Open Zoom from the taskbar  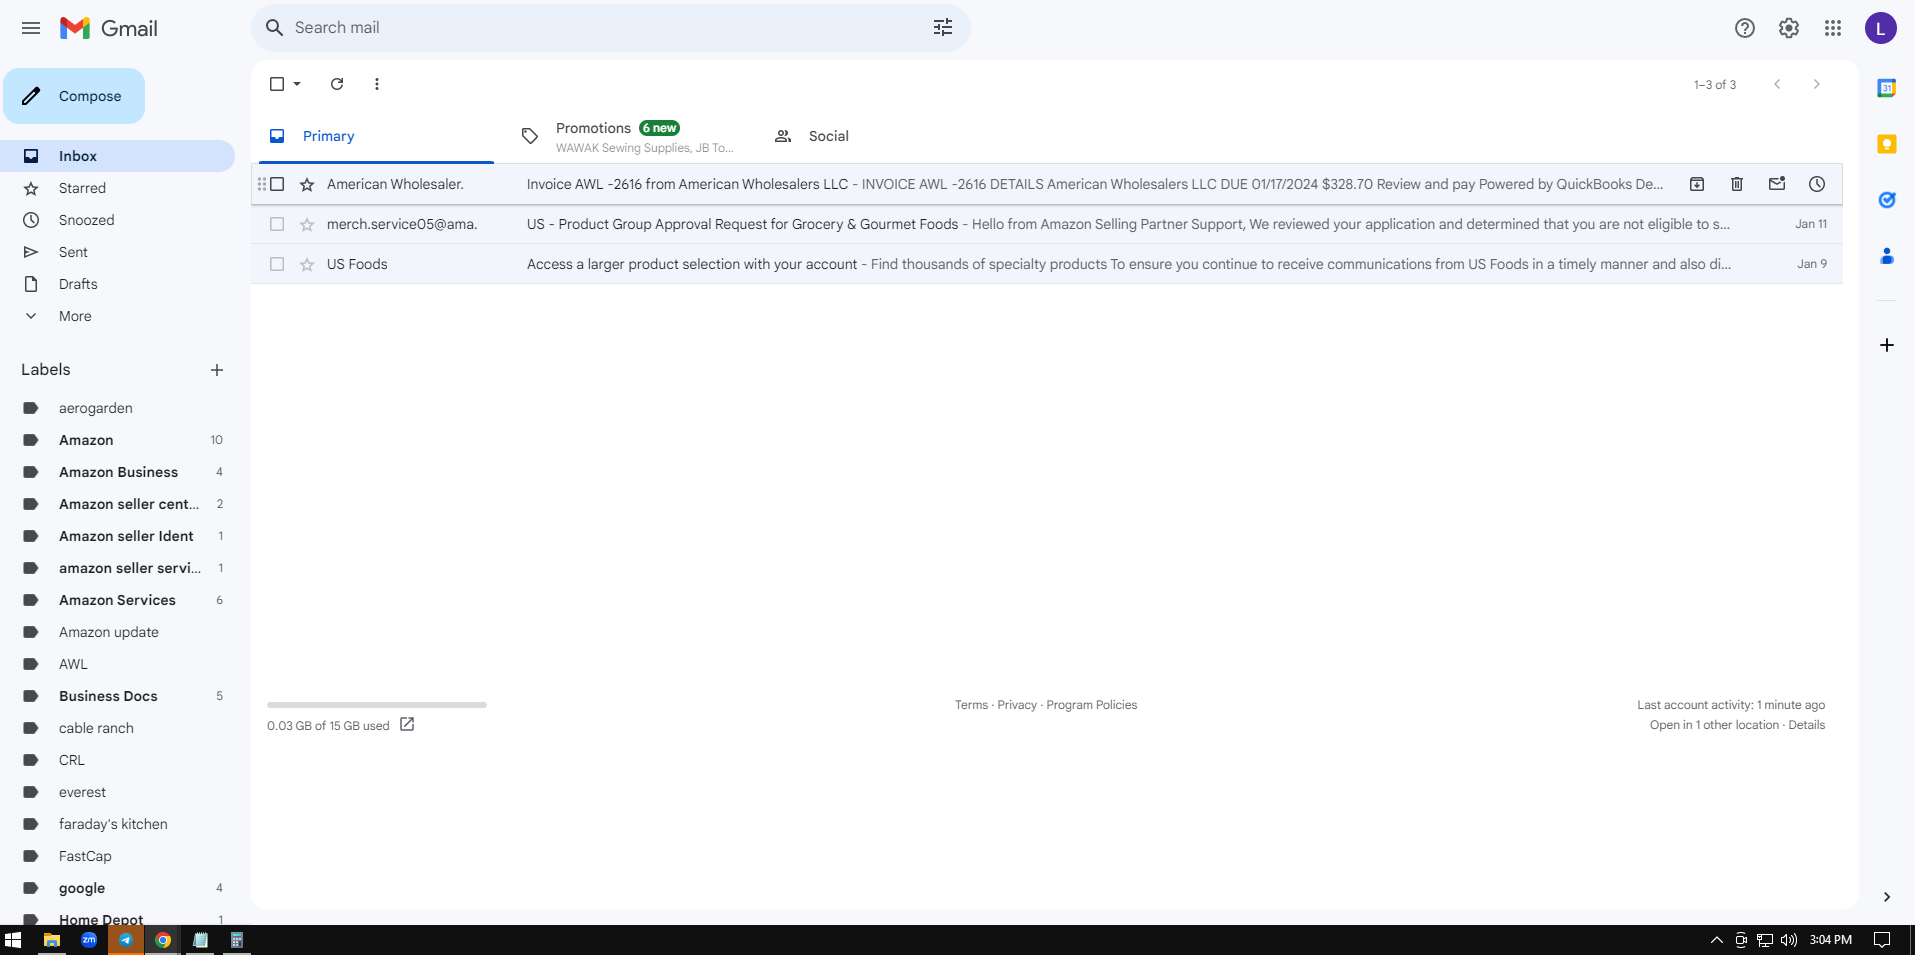point(89,940)
